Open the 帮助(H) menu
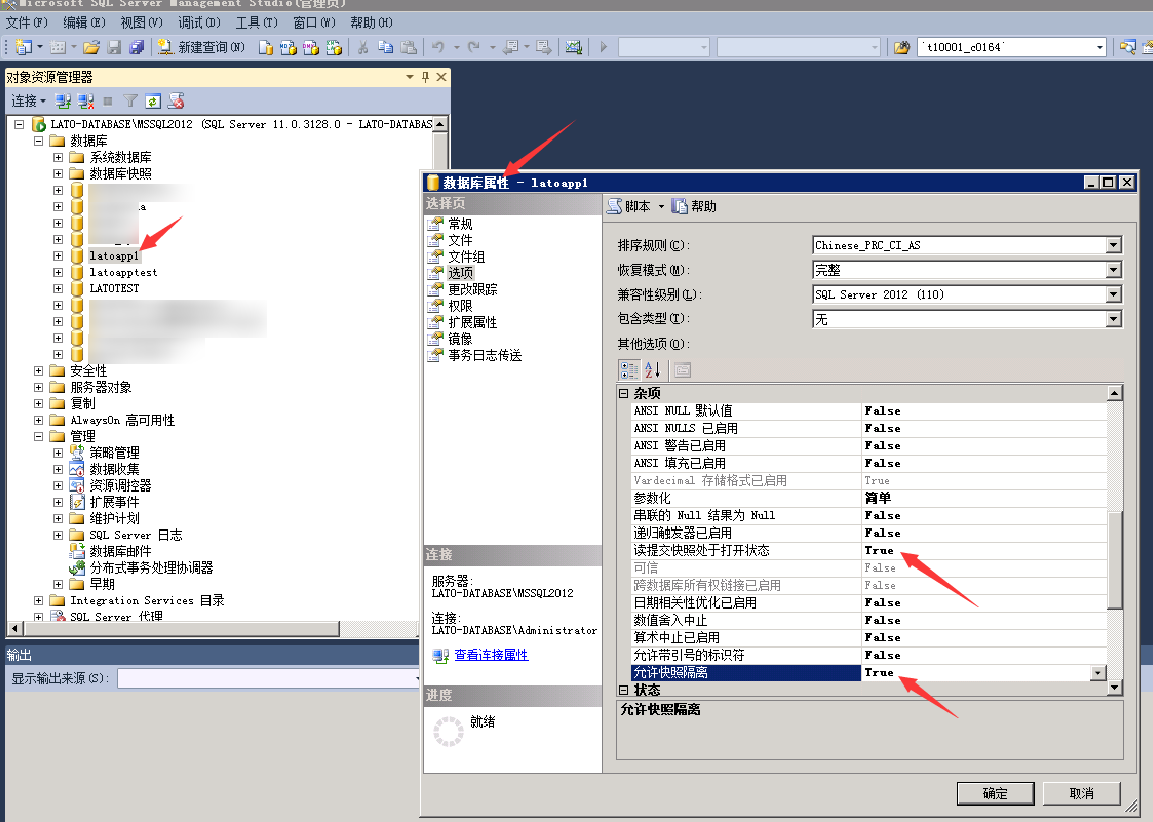Screen dimensions: 1153x822 371,23
